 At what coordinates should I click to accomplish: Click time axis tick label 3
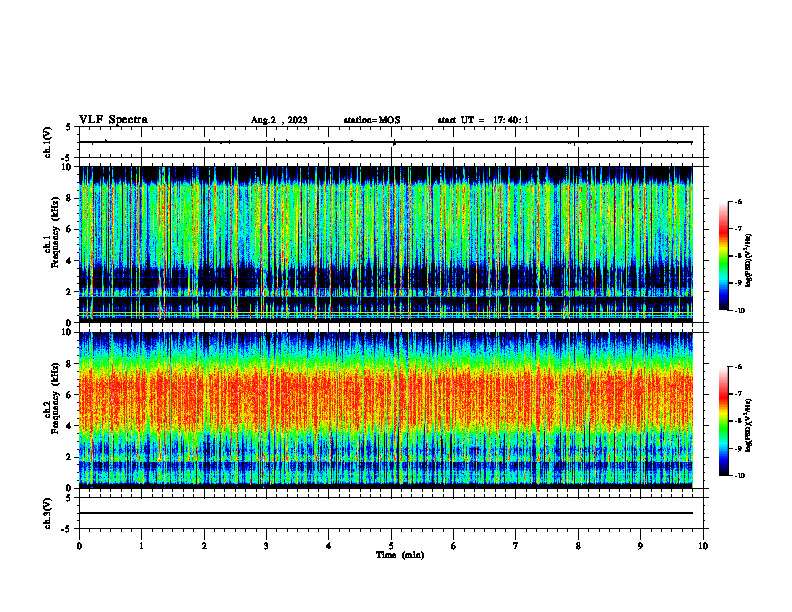click(266, 546)
